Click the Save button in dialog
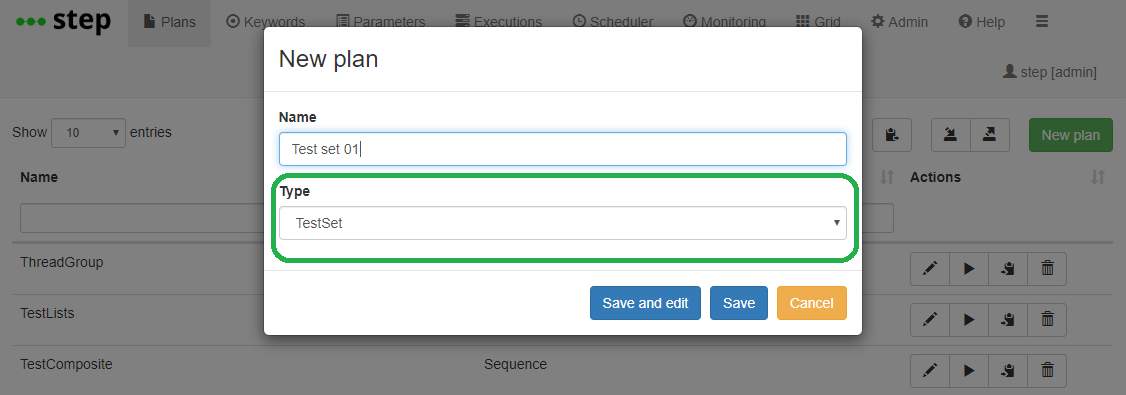The width and height of the screenshot is (1126, 395). point(739,303)
